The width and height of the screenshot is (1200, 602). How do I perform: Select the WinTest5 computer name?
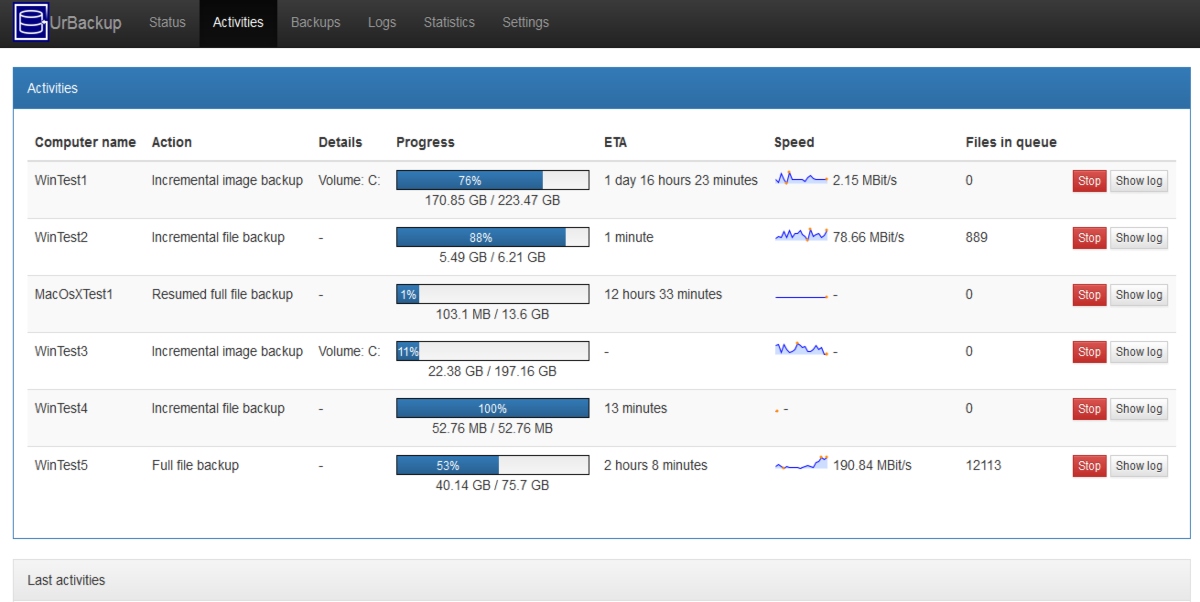point(61,465)
